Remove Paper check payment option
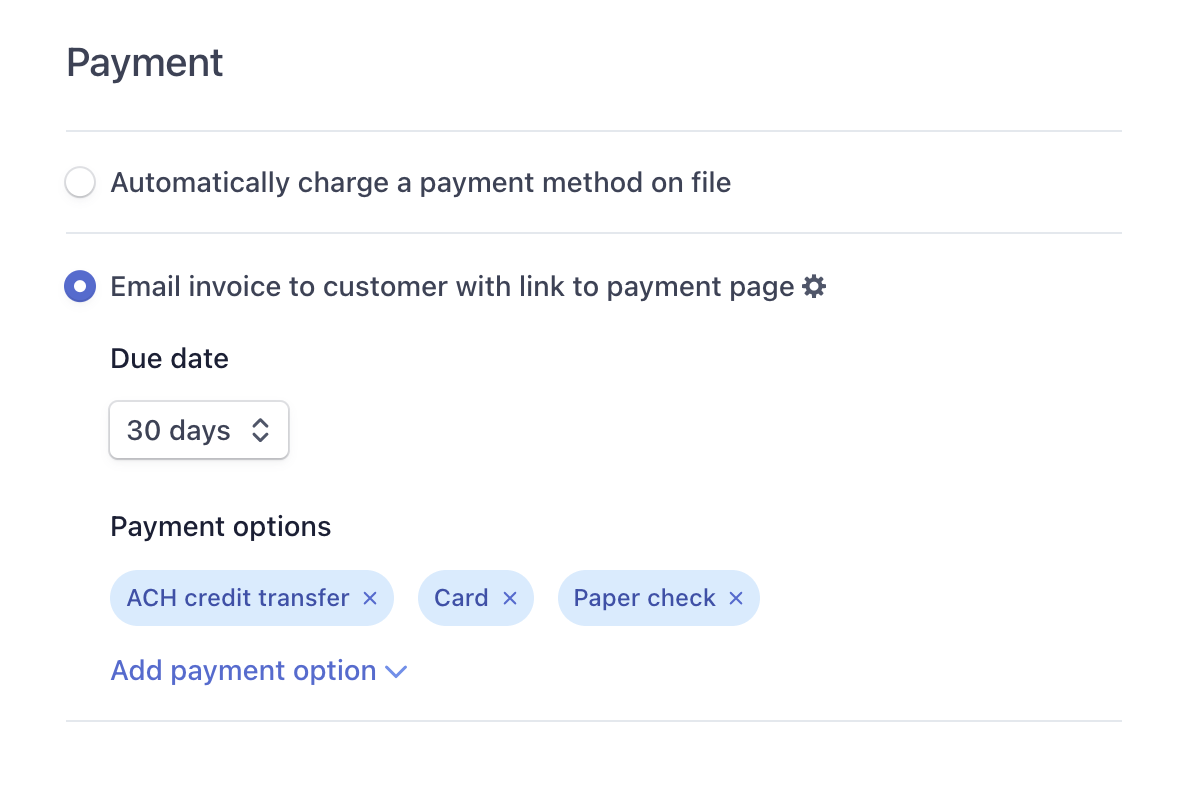Viewport: 1188px width, 790px height. tap(736, 598)
